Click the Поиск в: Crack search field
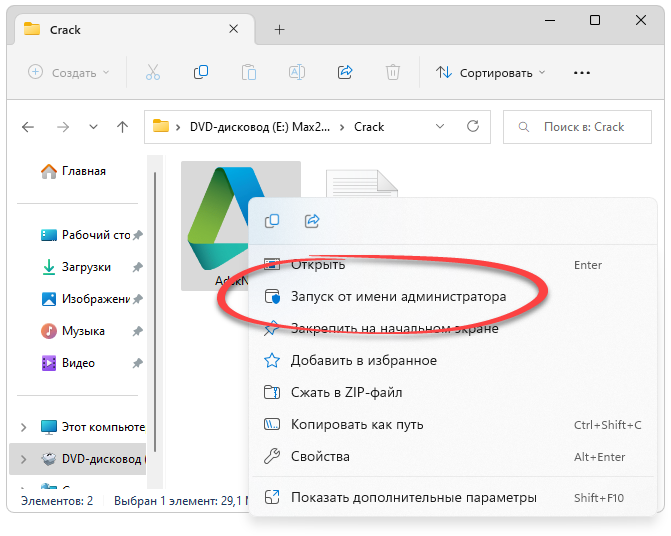The height and width of the screenshot is (536, 671). [x=577, y=127]
